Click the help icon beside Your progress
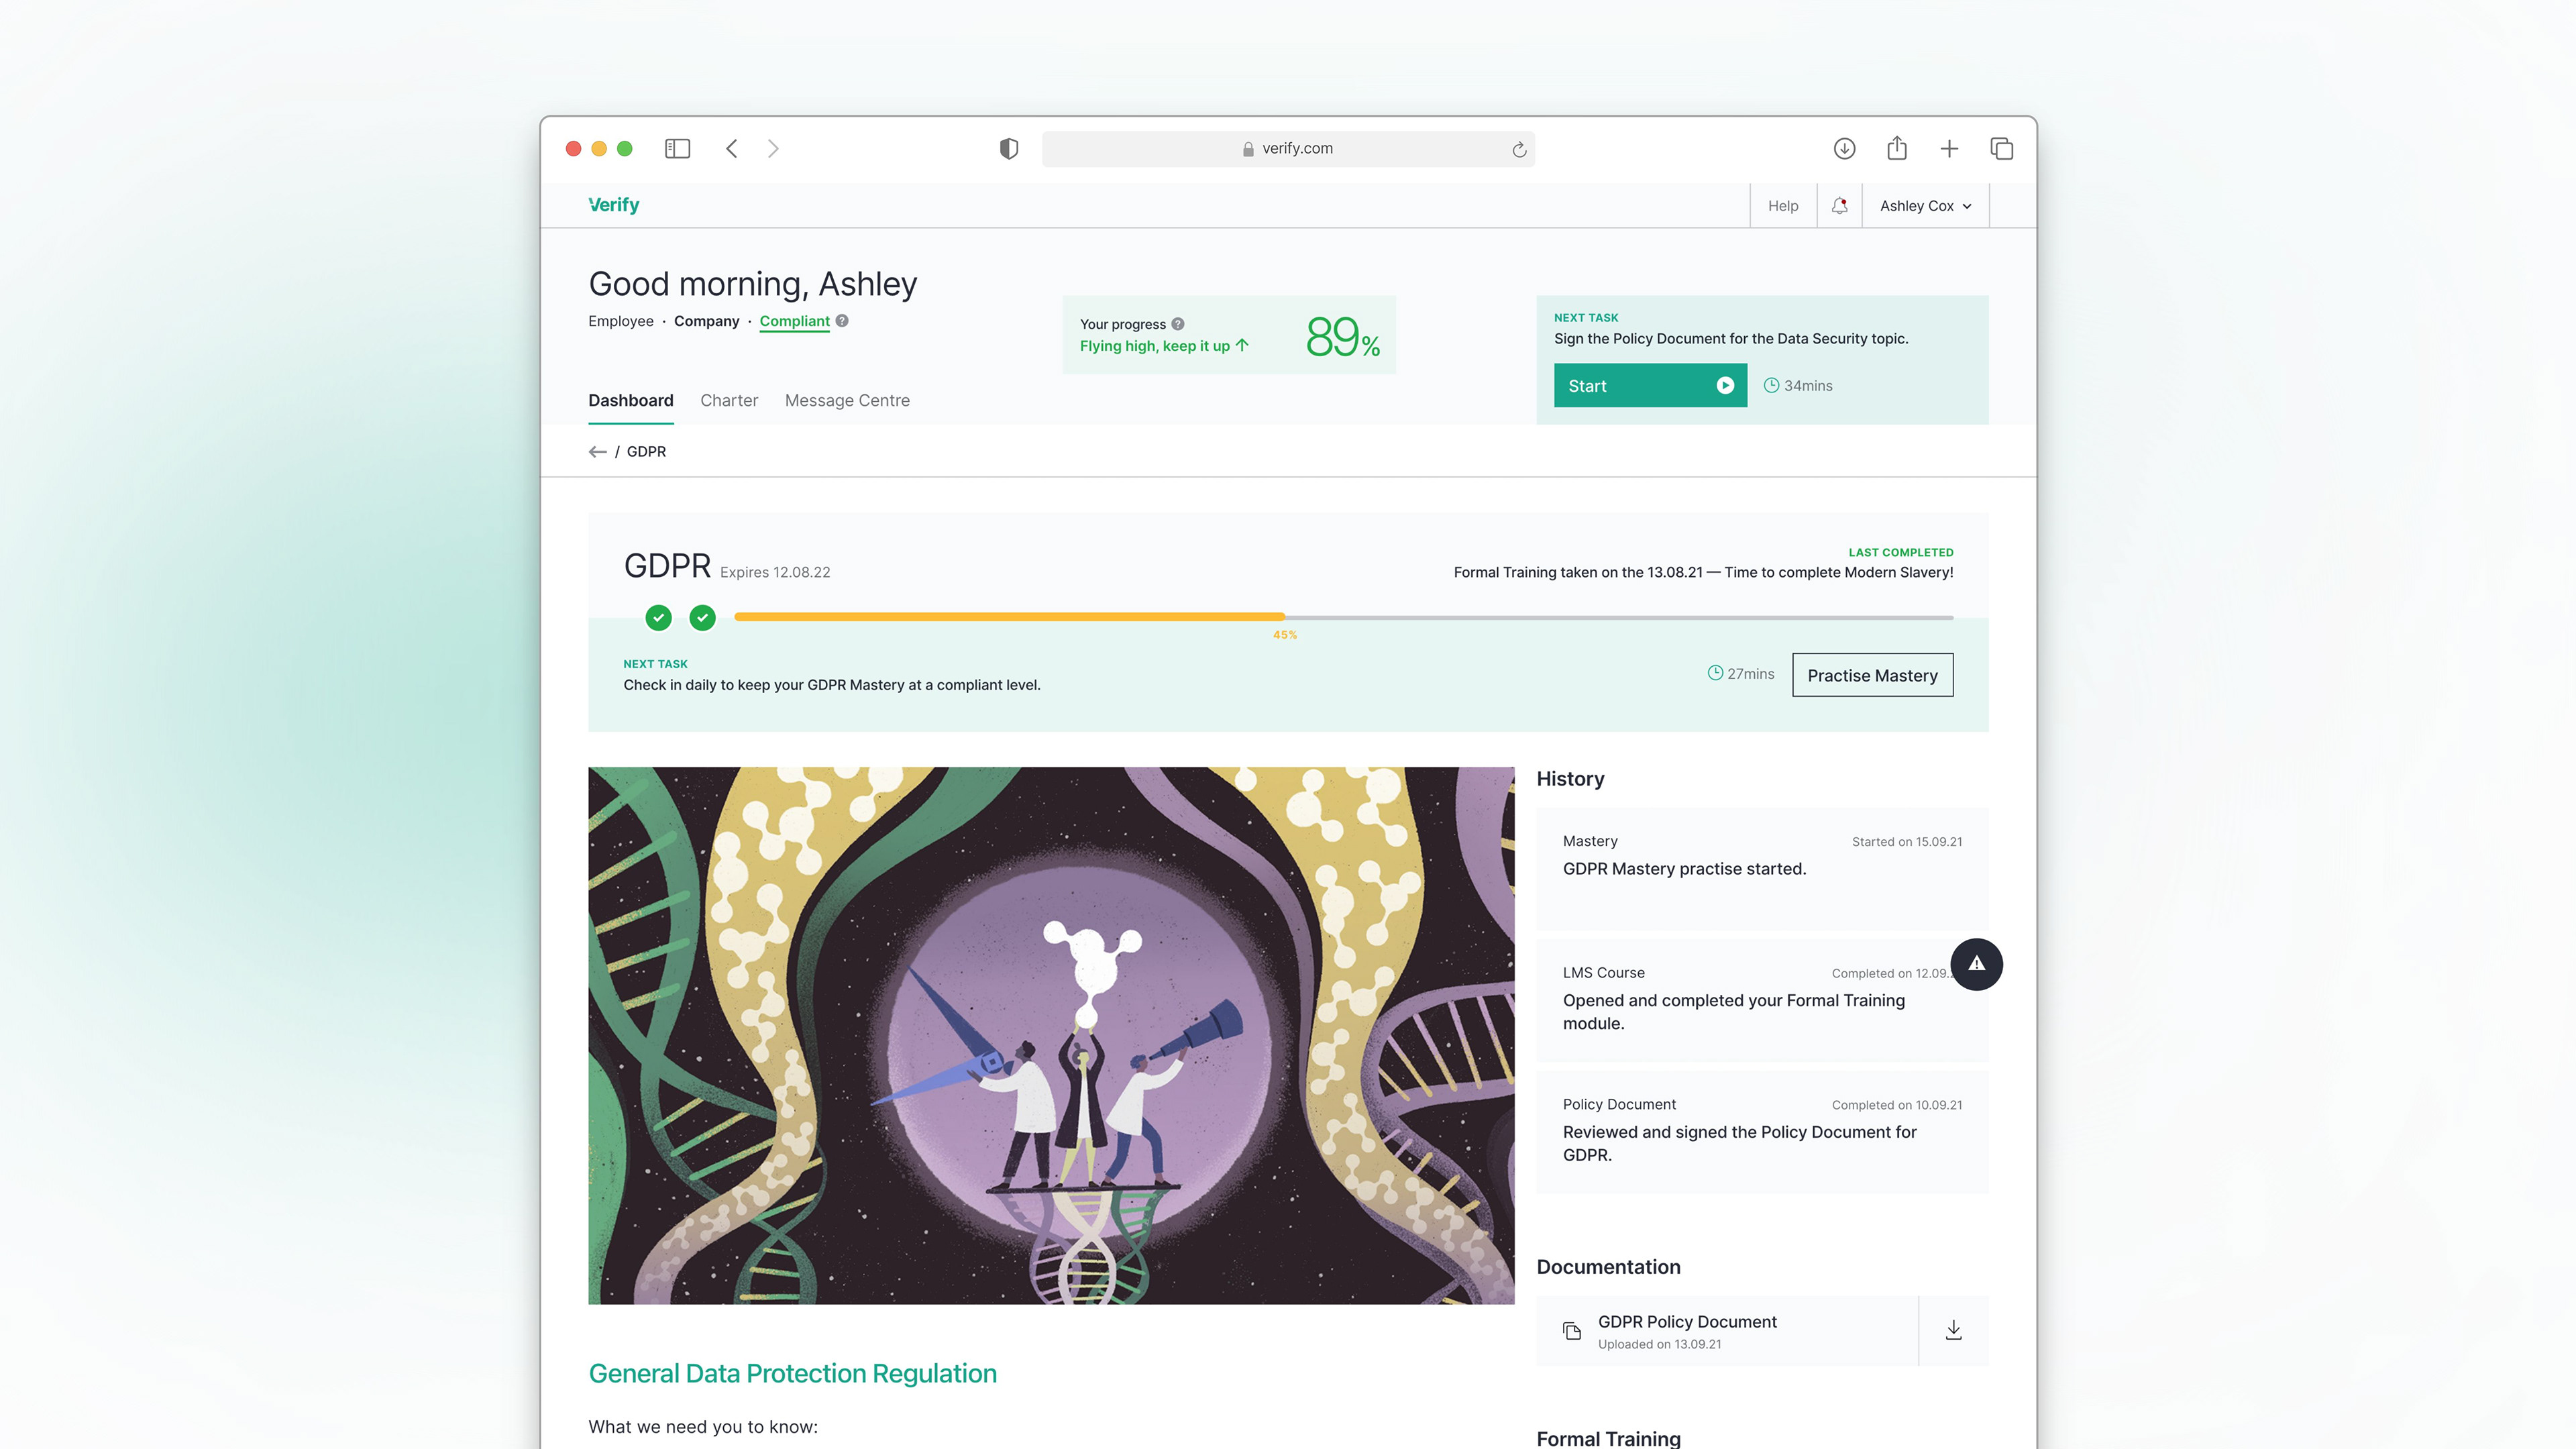This screenshot has height=1449, width=2576. tap(1178, 324)
